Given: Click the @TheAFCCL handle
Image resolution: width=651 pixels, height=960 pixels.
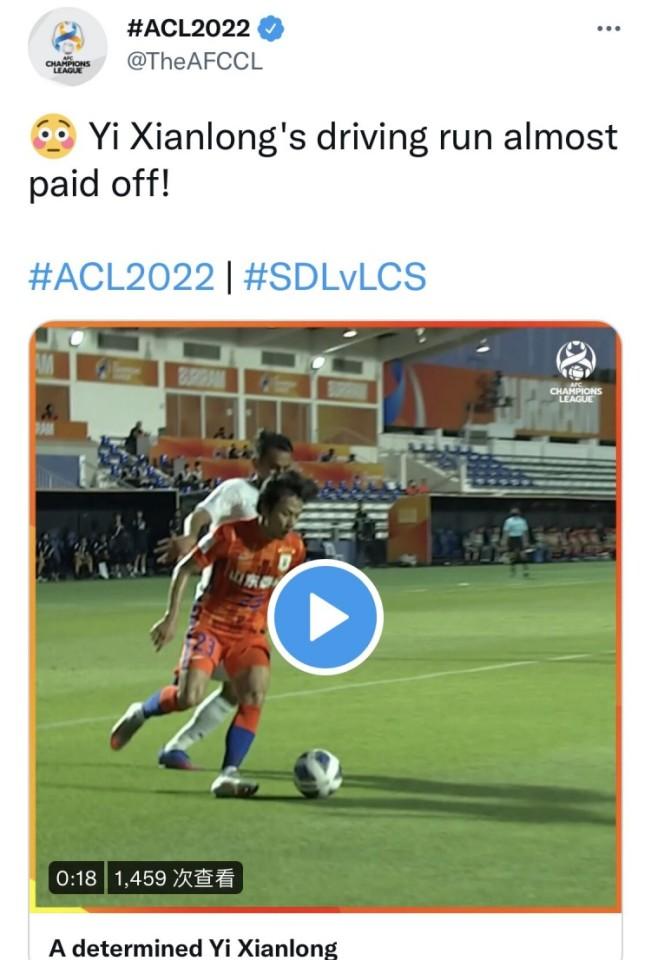Looking at the screenshot, I should pyautogui.click(x=195, y=61).
